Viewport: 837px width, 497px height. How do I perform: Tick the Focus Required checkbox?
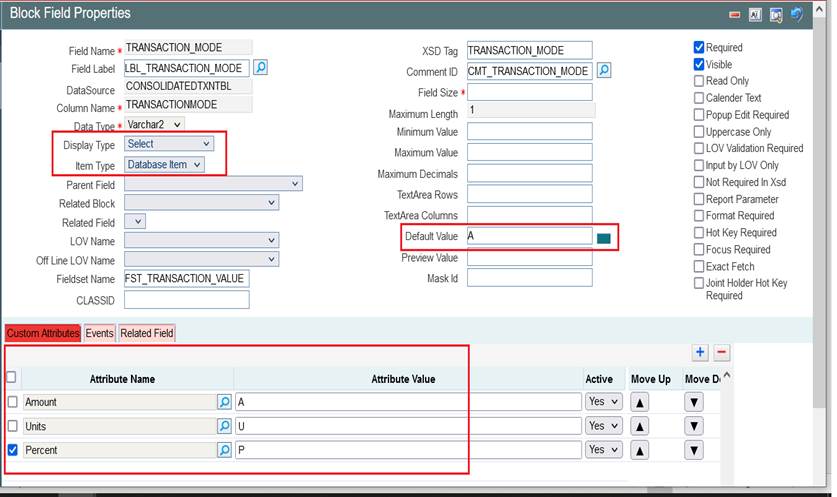pyautogui.click(x=699, y=249)
